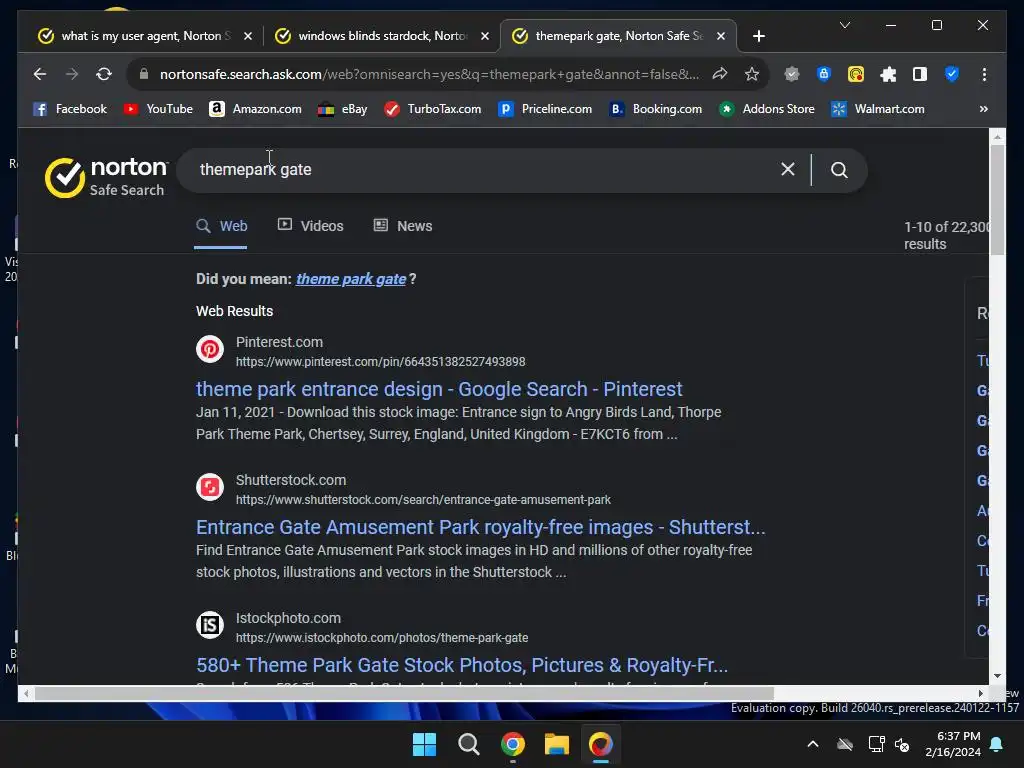
Task: Go back to the previous page
Action: click(x=40, y=74)
